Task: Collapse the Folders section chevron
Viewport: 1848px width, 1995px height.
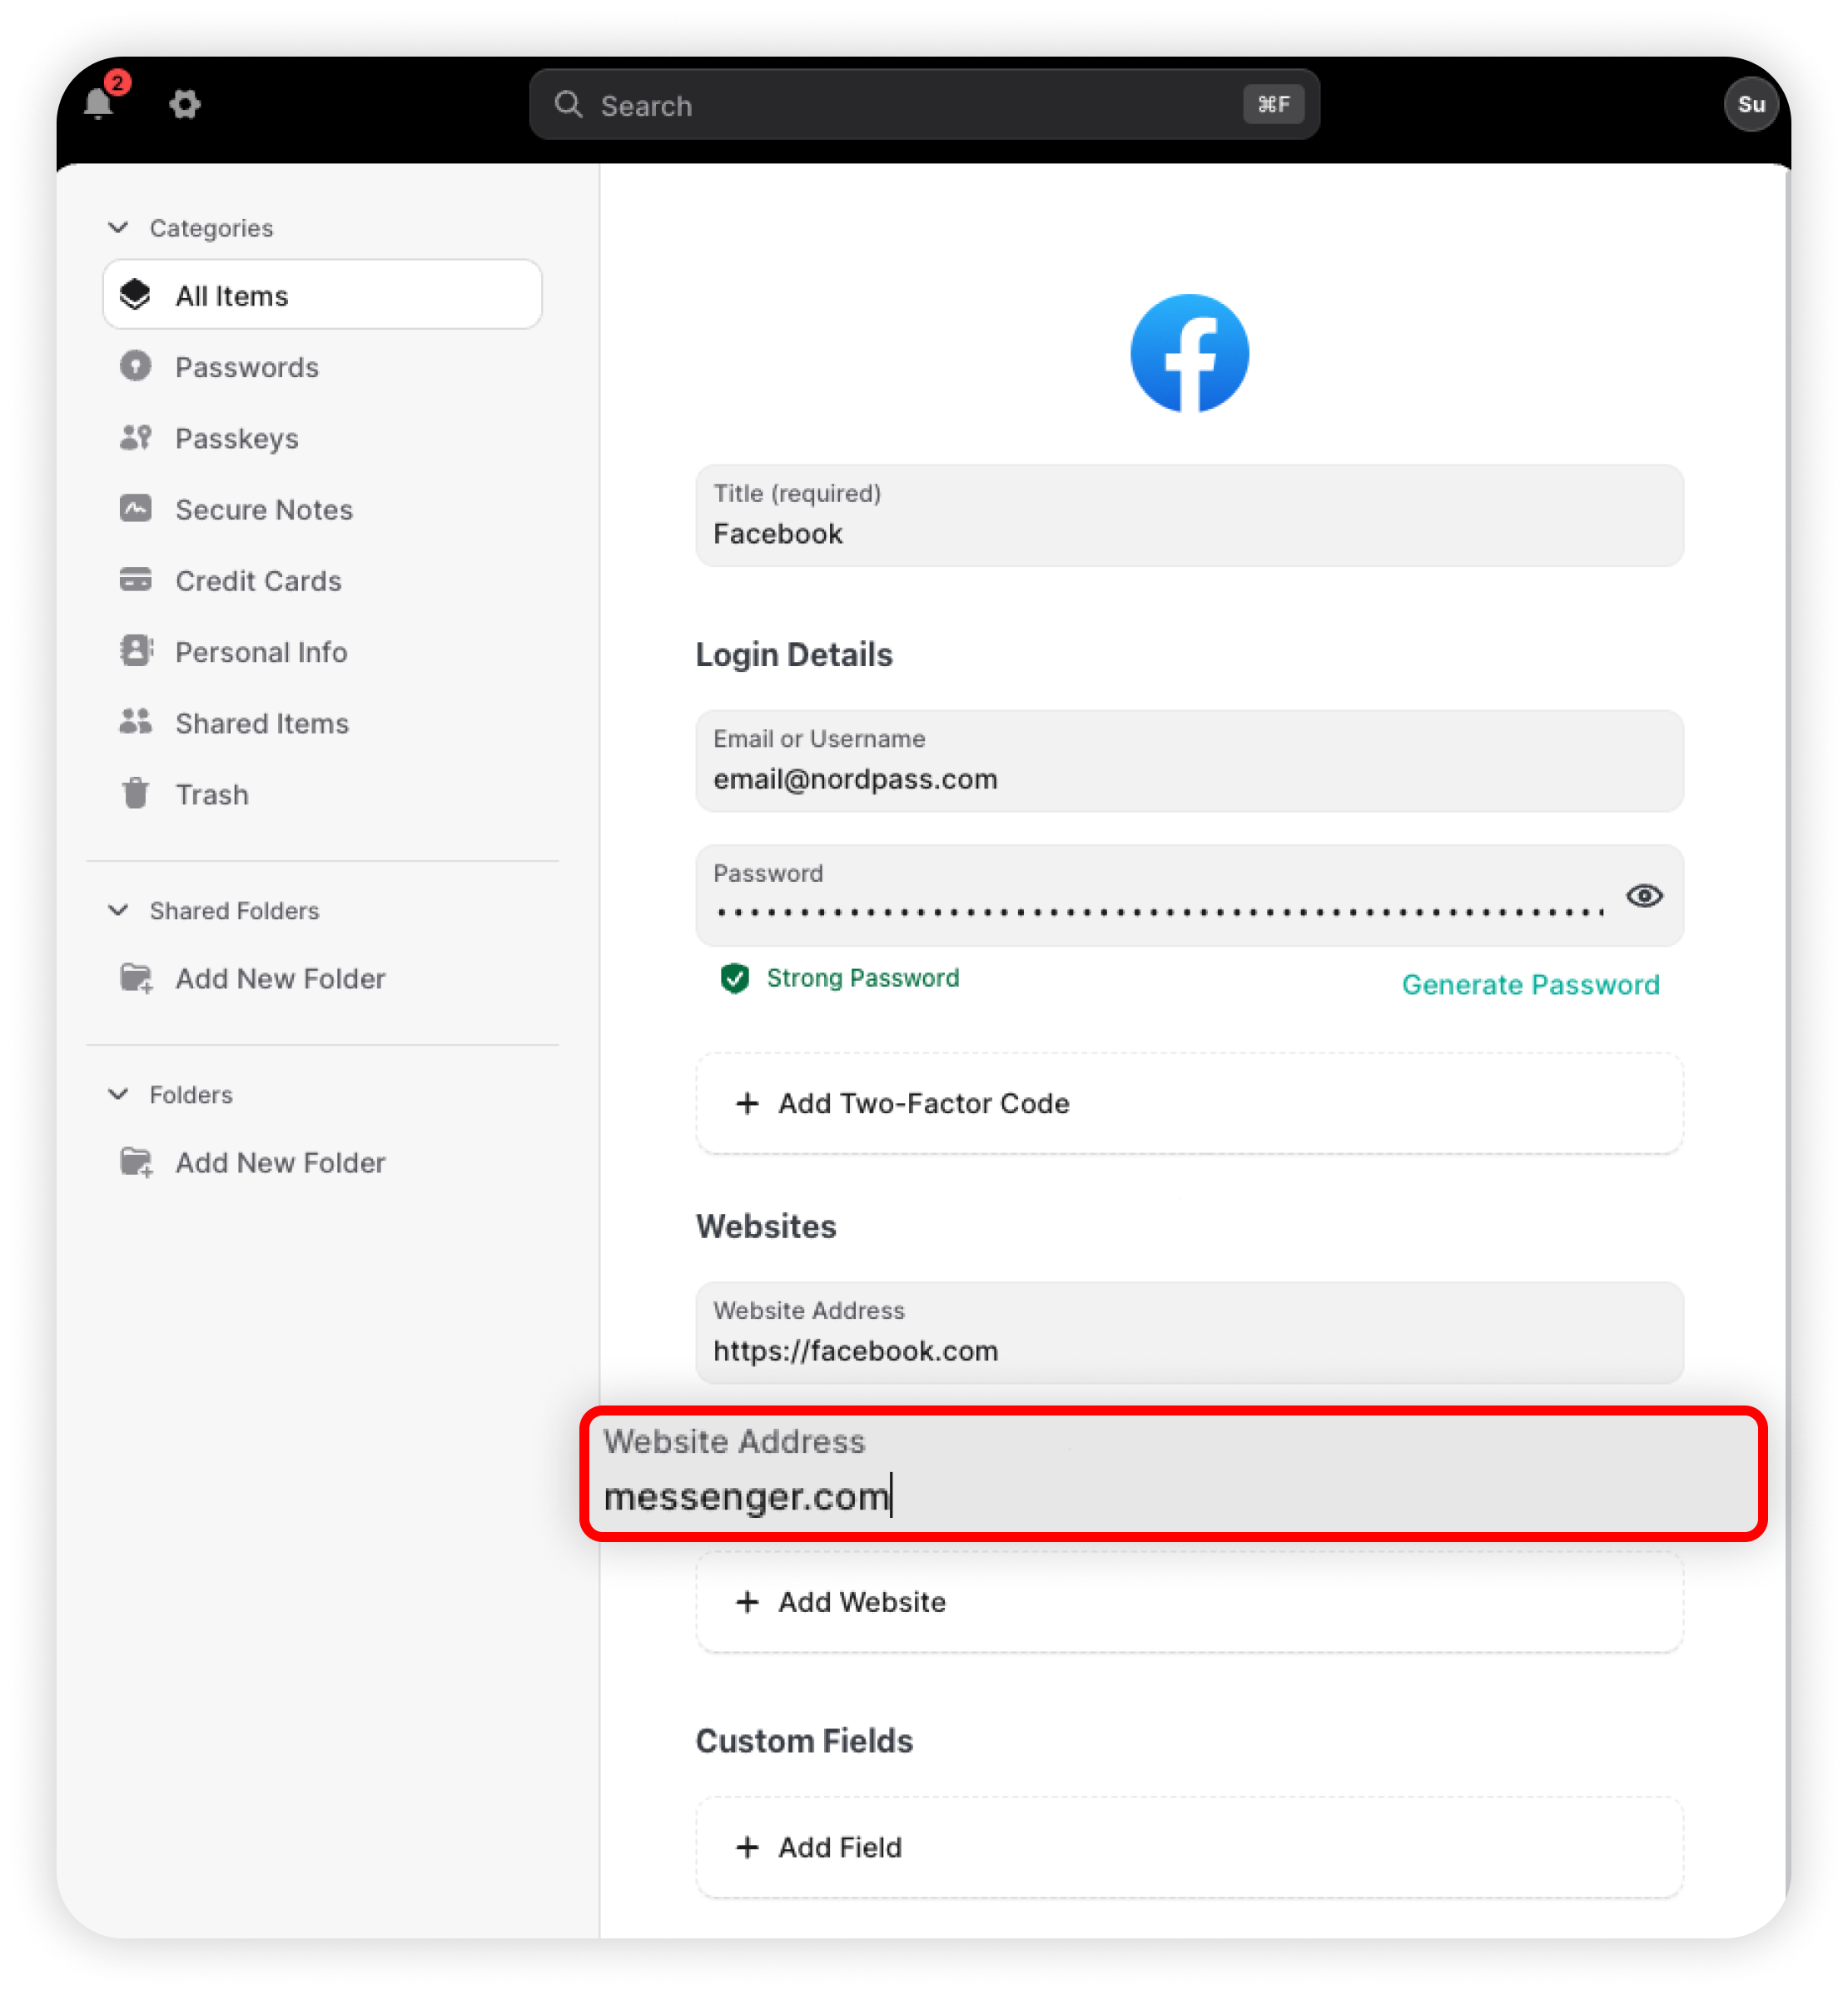Action: (118, 1094)
